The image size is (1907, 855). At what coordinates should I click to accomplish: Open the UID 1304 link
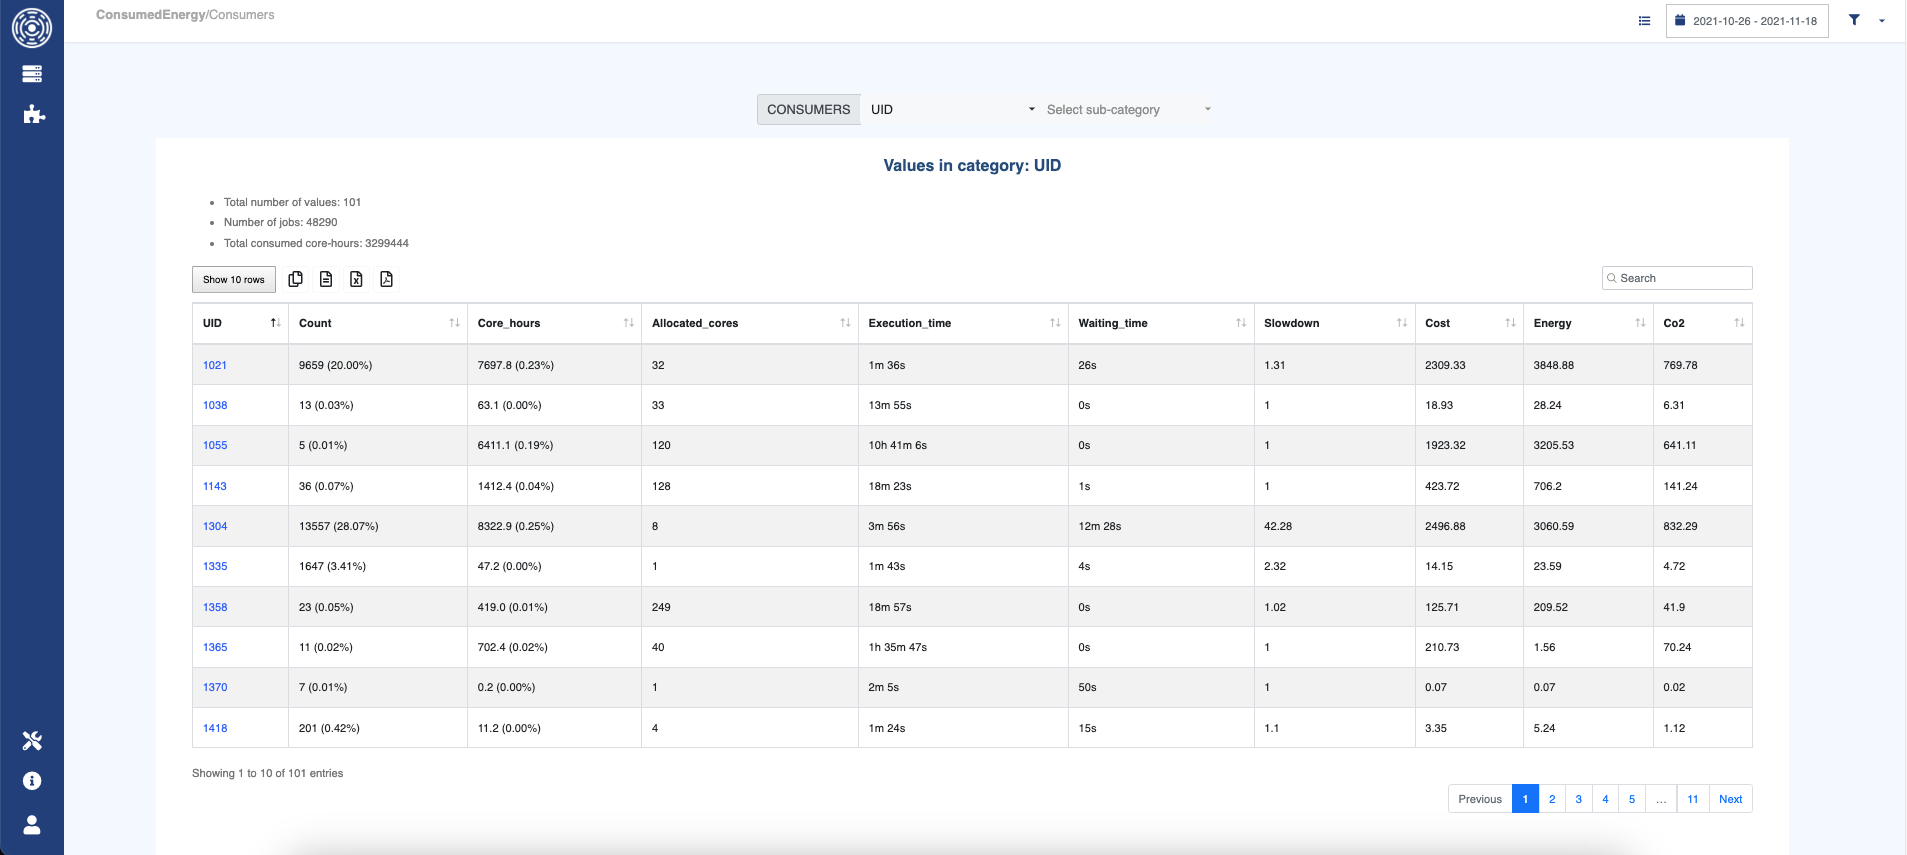point(215,526)
